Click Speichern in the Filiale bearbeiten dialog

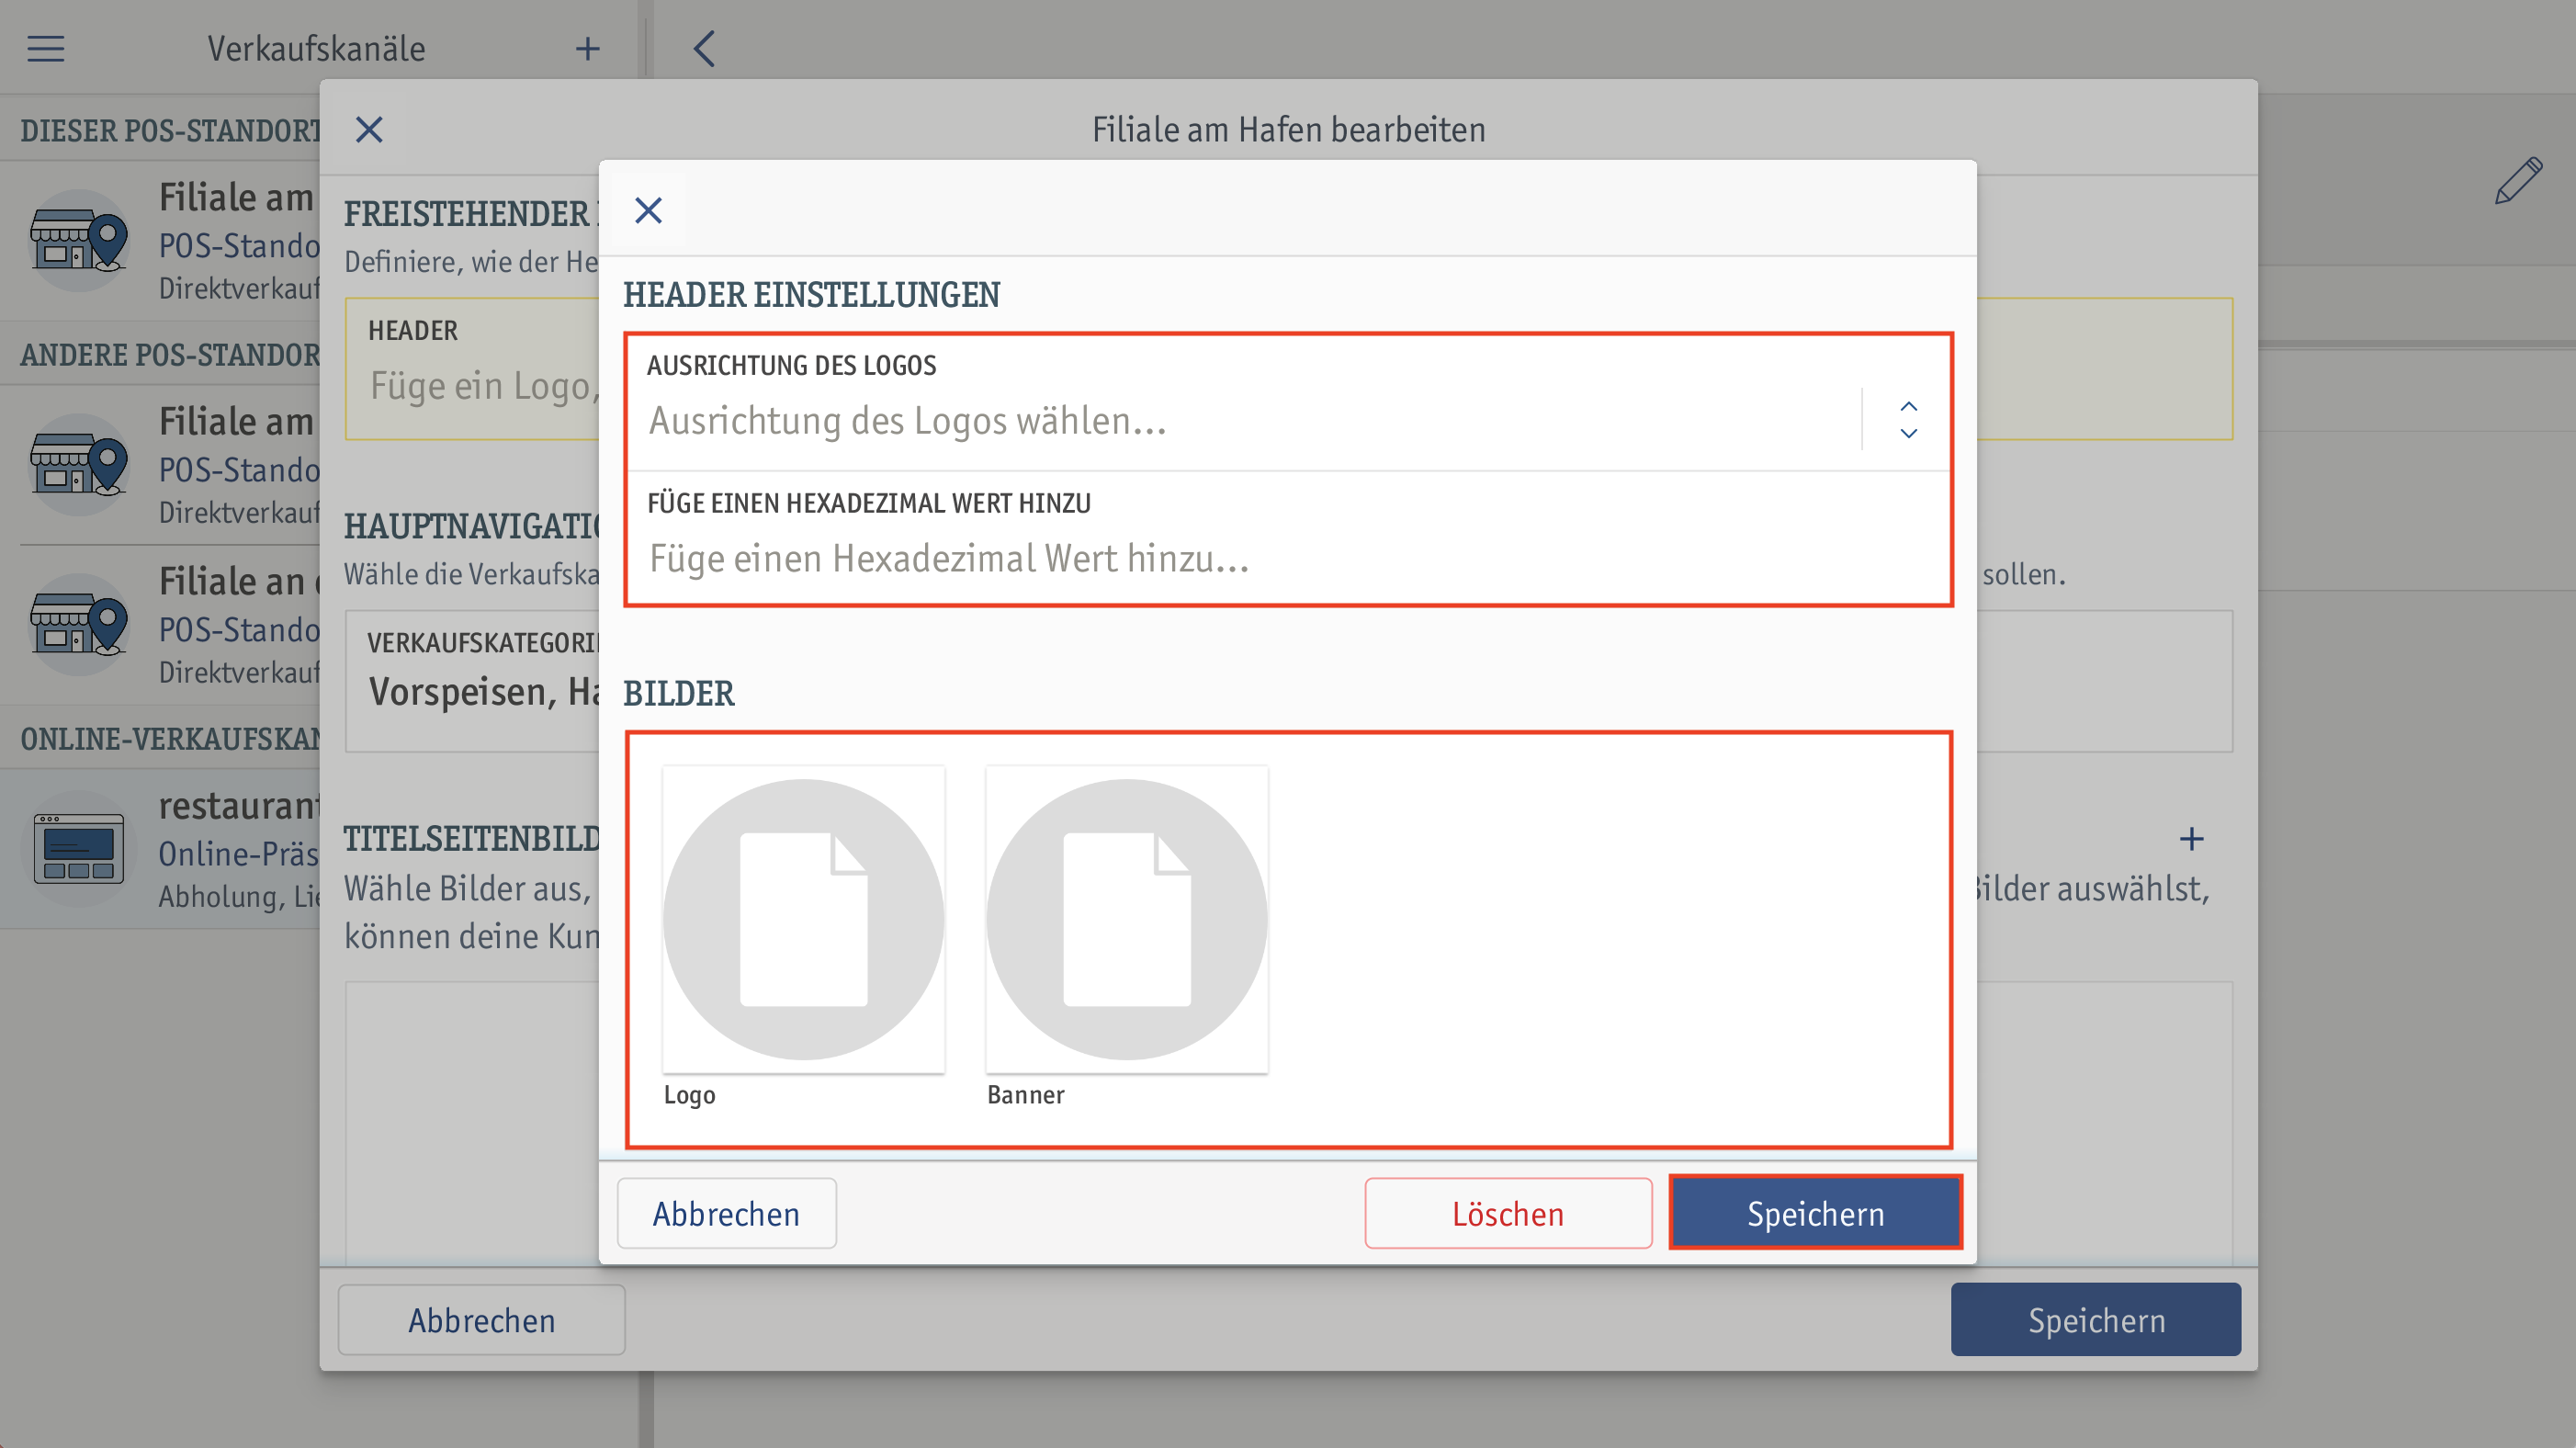click(2096, 1320)
